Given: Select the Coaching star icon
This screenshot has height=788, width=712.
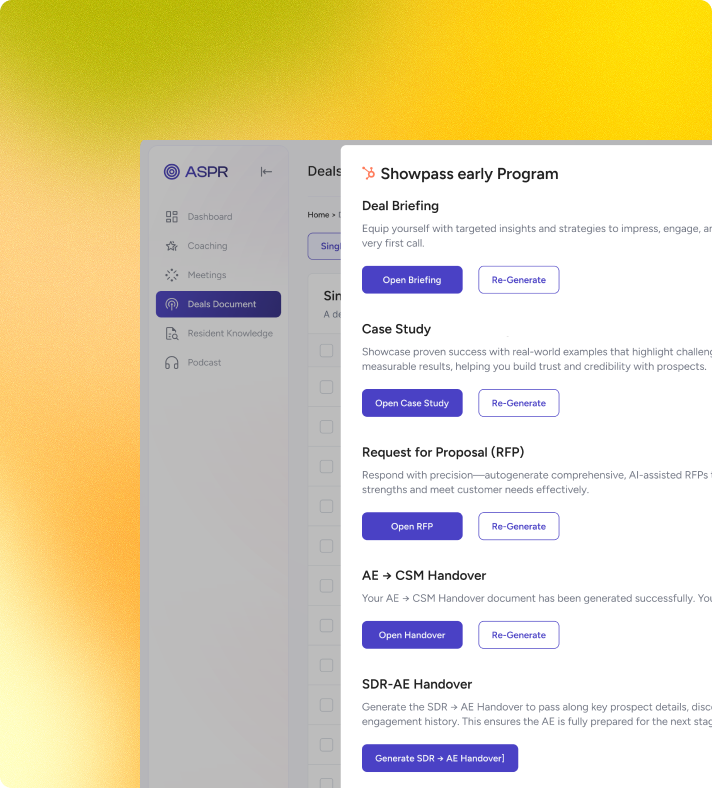Looking at the screenshot, I should pyautogui.click(x=172, y=246).
